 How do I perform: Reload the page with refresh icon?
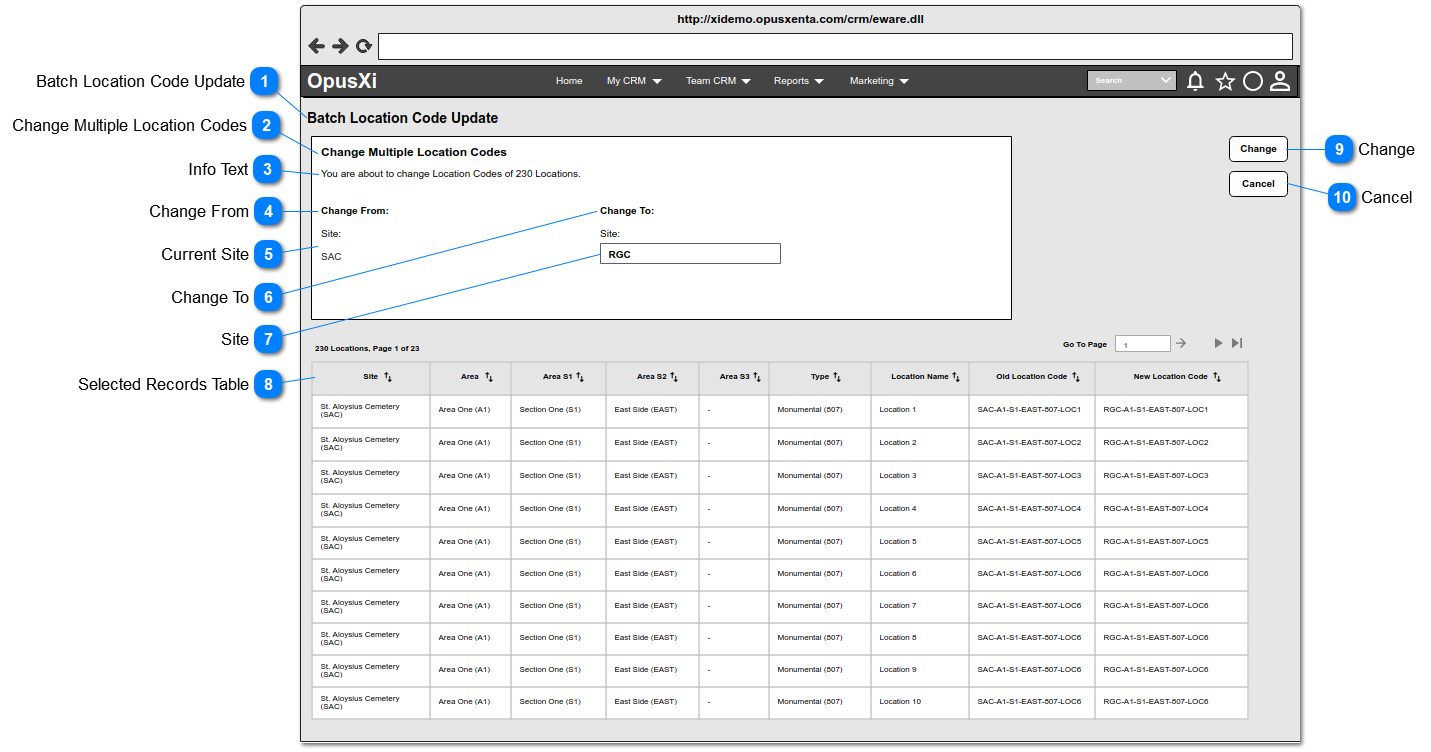364,46
